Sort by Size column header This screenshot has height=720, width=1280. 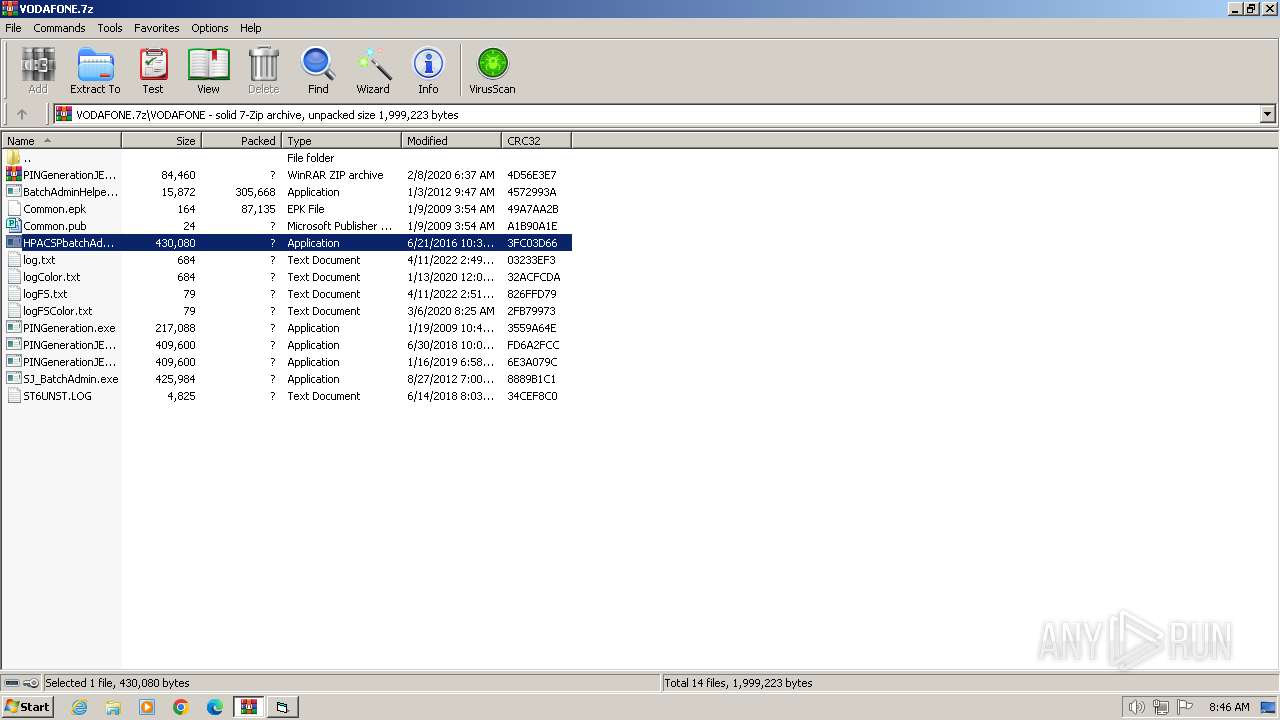pyautogui.click(x=161, y=141)
